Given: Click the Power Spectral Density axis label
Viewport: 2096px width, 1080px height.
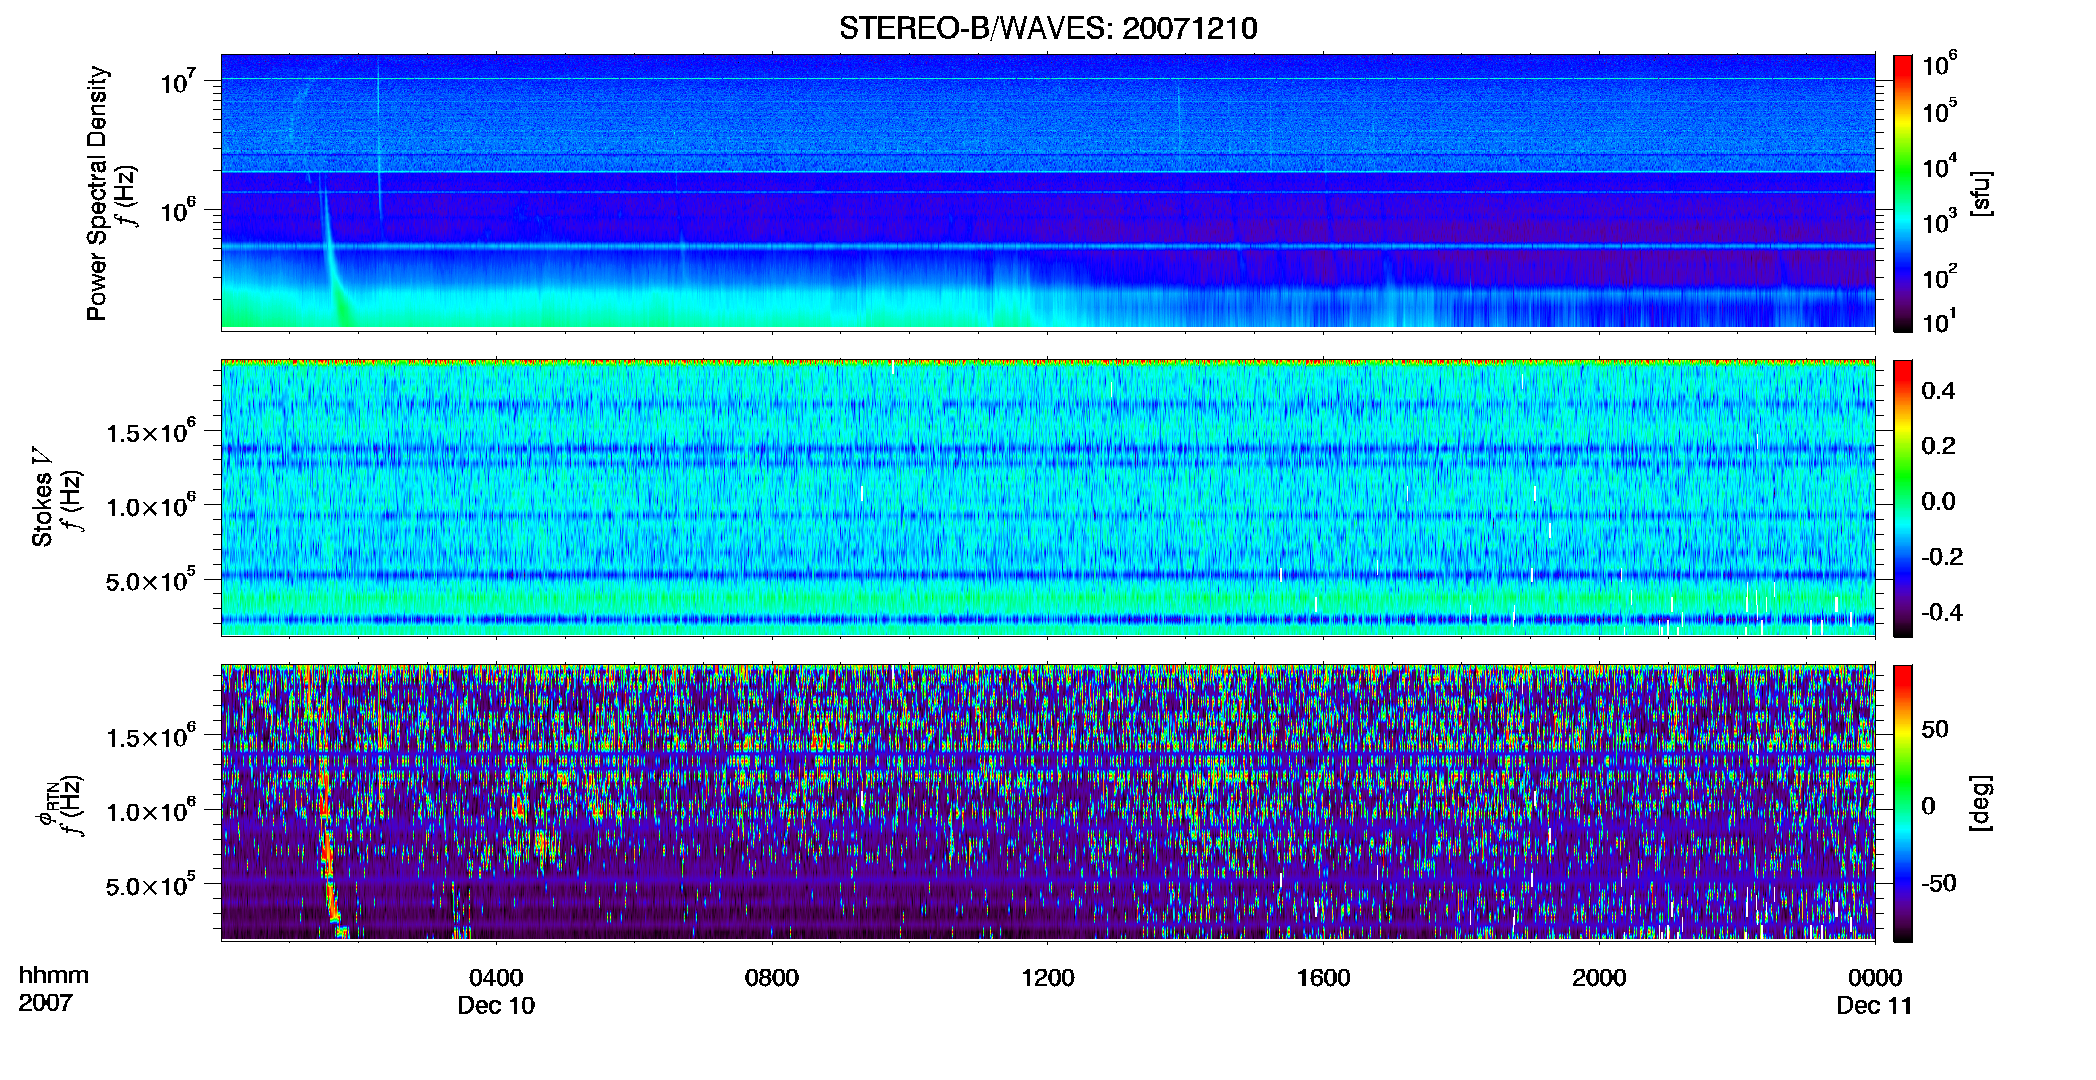Looking at the screenshot, I should (x=97, y=193).
